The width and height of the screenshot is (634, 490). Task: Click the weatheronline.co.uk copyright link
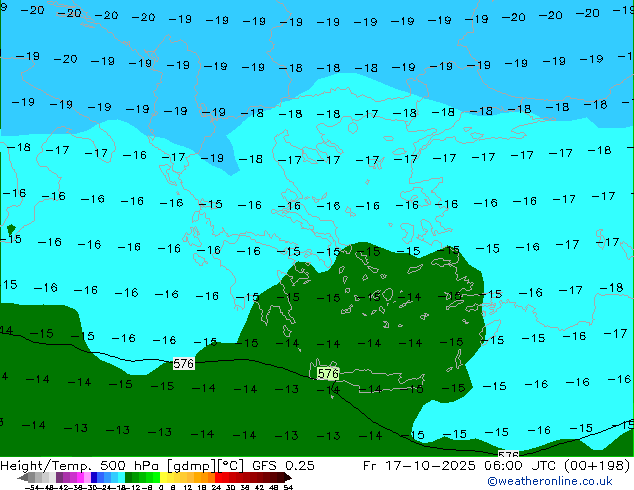pos(550,481)
